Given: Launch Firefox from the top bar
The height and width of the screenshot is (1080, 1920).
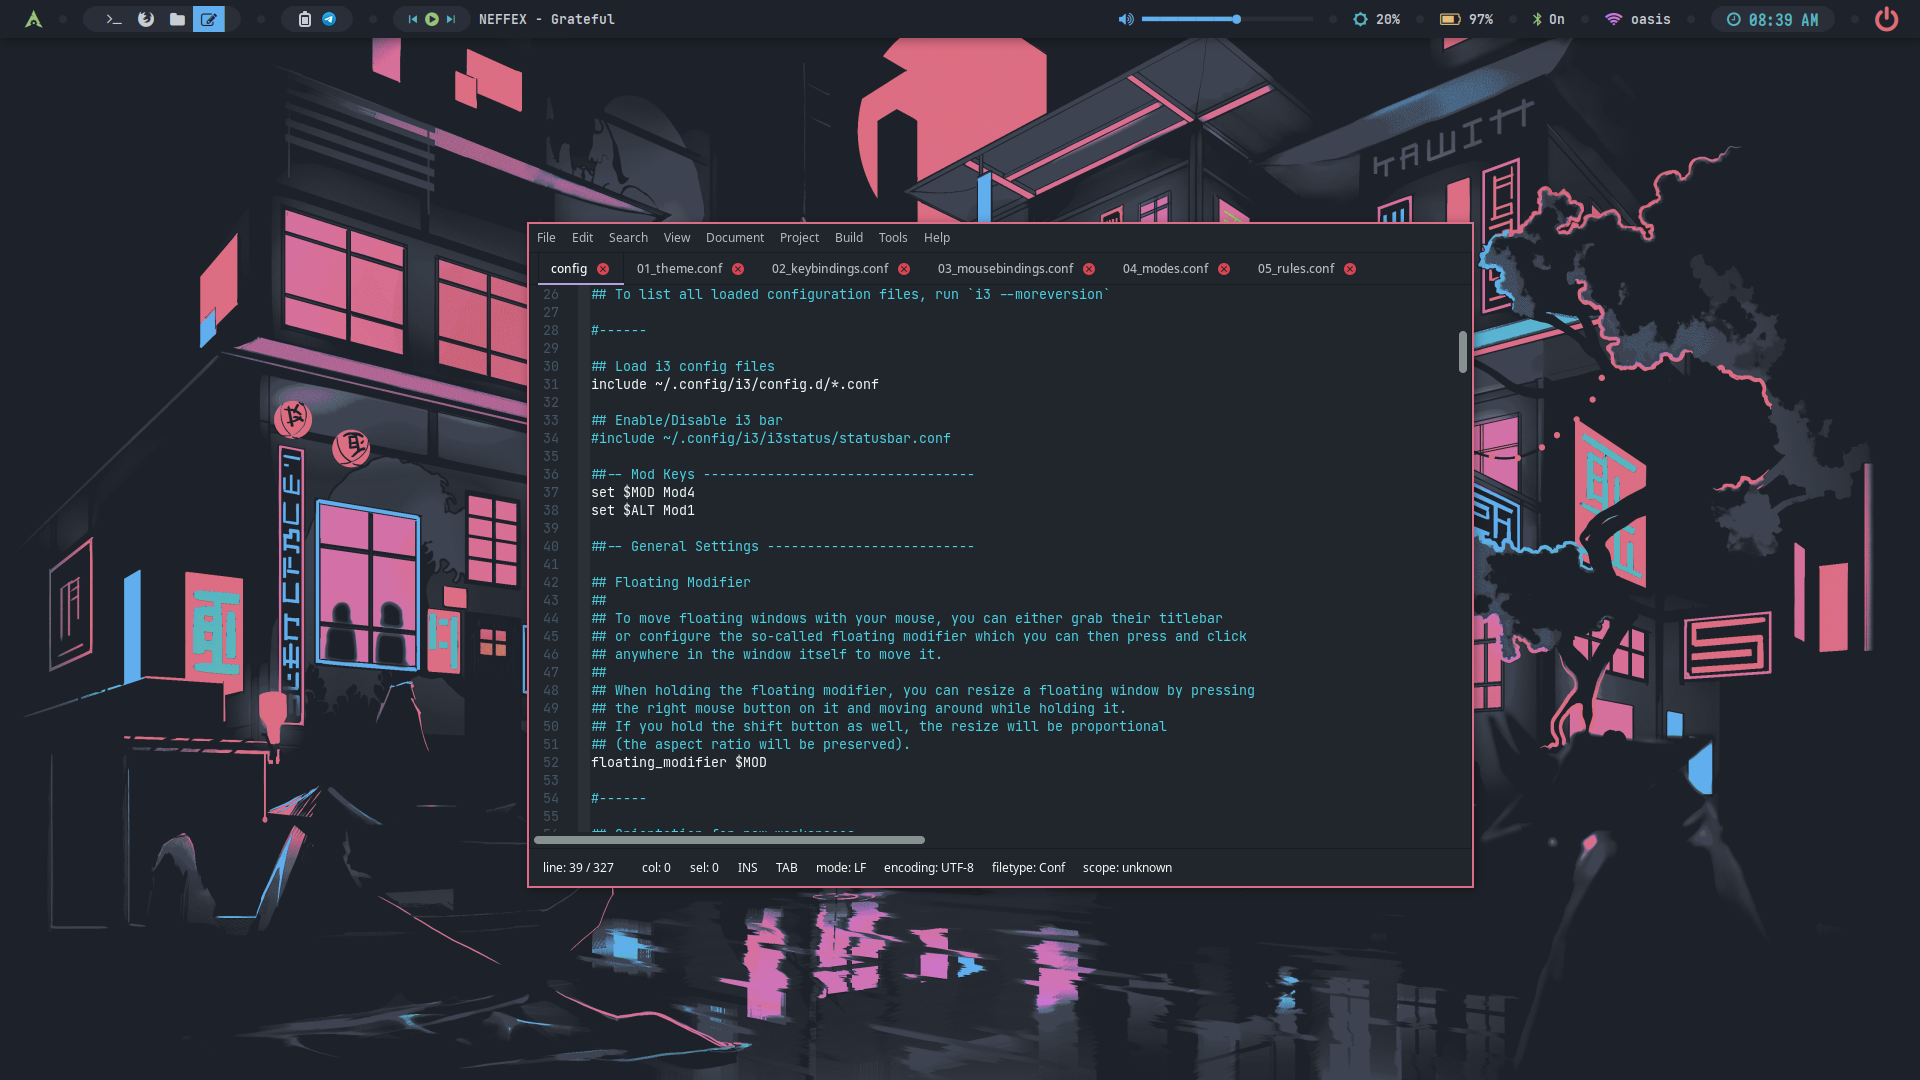Looking at the screenshot, I should [146, 19].
